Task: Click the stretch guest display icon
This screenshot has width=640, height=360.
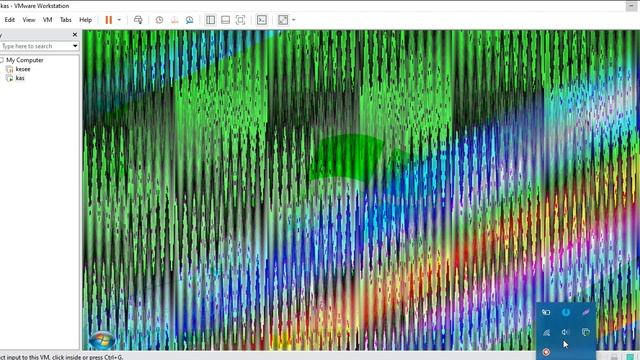Action: 283,20
